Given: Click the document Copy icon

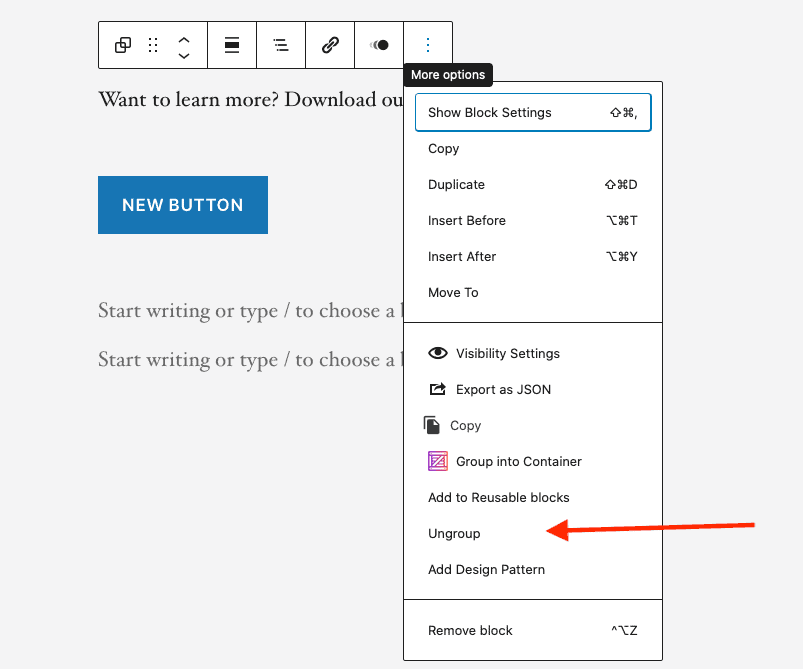Looking at the screenshot, I should point(432,425).
